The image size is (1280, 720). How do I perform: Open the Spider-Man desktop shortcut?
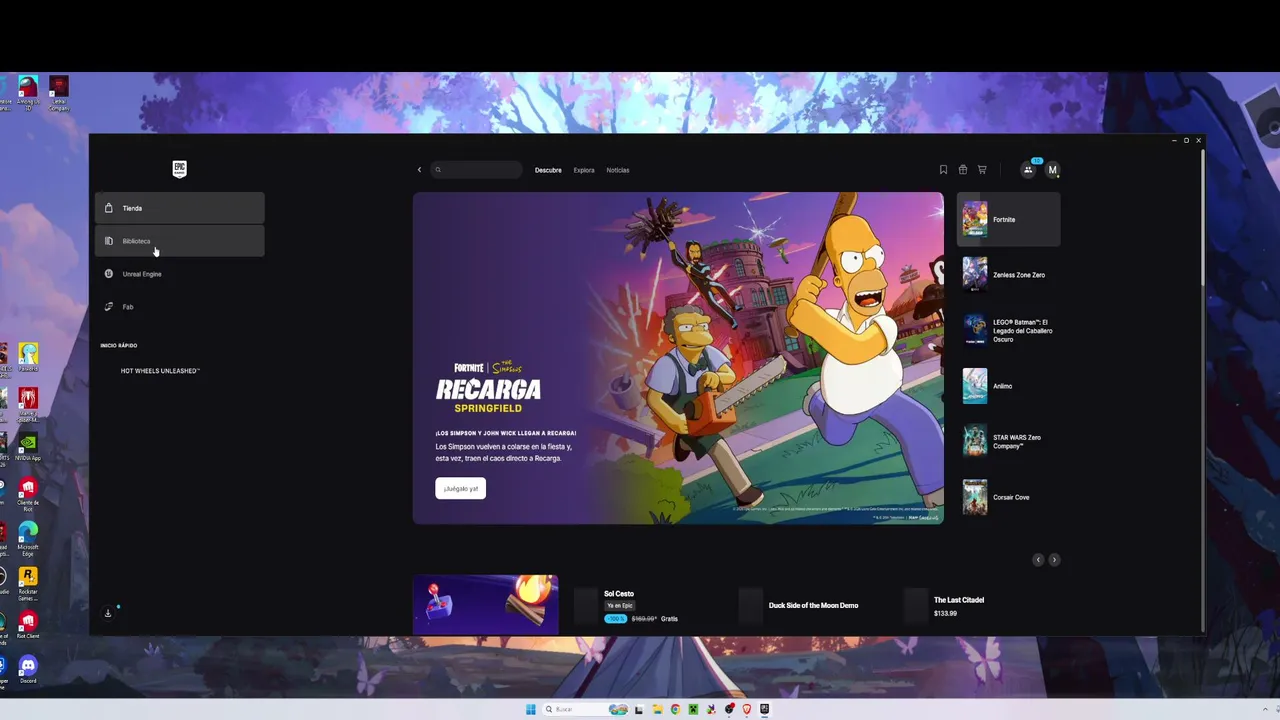point(28,402)
